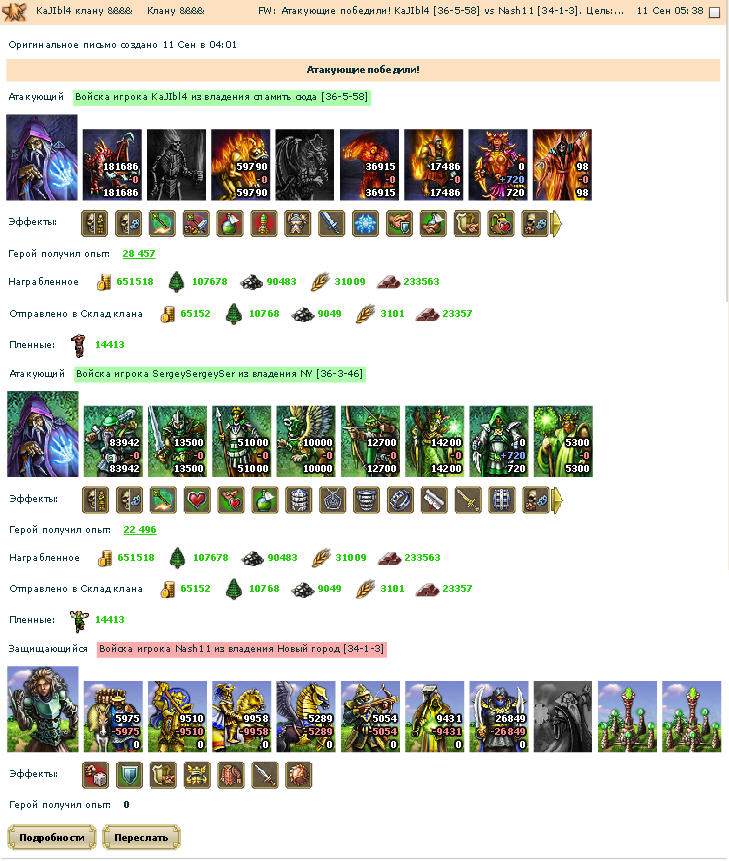The image size is (729, 861).
Task: Open the green KaJIbI4 army label
Action: 222,97
